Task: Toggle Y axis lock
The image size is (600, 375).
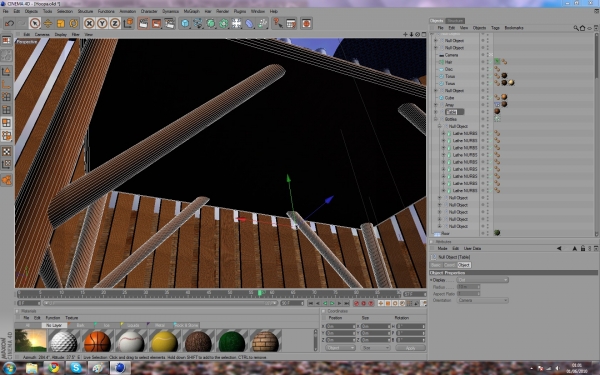Action: pyautogui.click(x=102, y=23)
